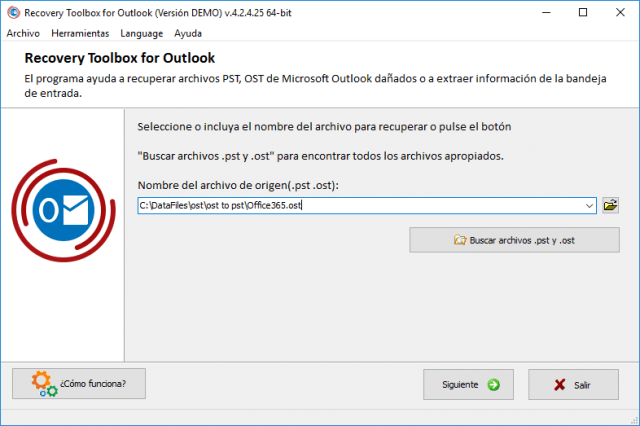The image size is (640, 426).
Task: Click the window resize grip corner
Action: pos(634,421)
